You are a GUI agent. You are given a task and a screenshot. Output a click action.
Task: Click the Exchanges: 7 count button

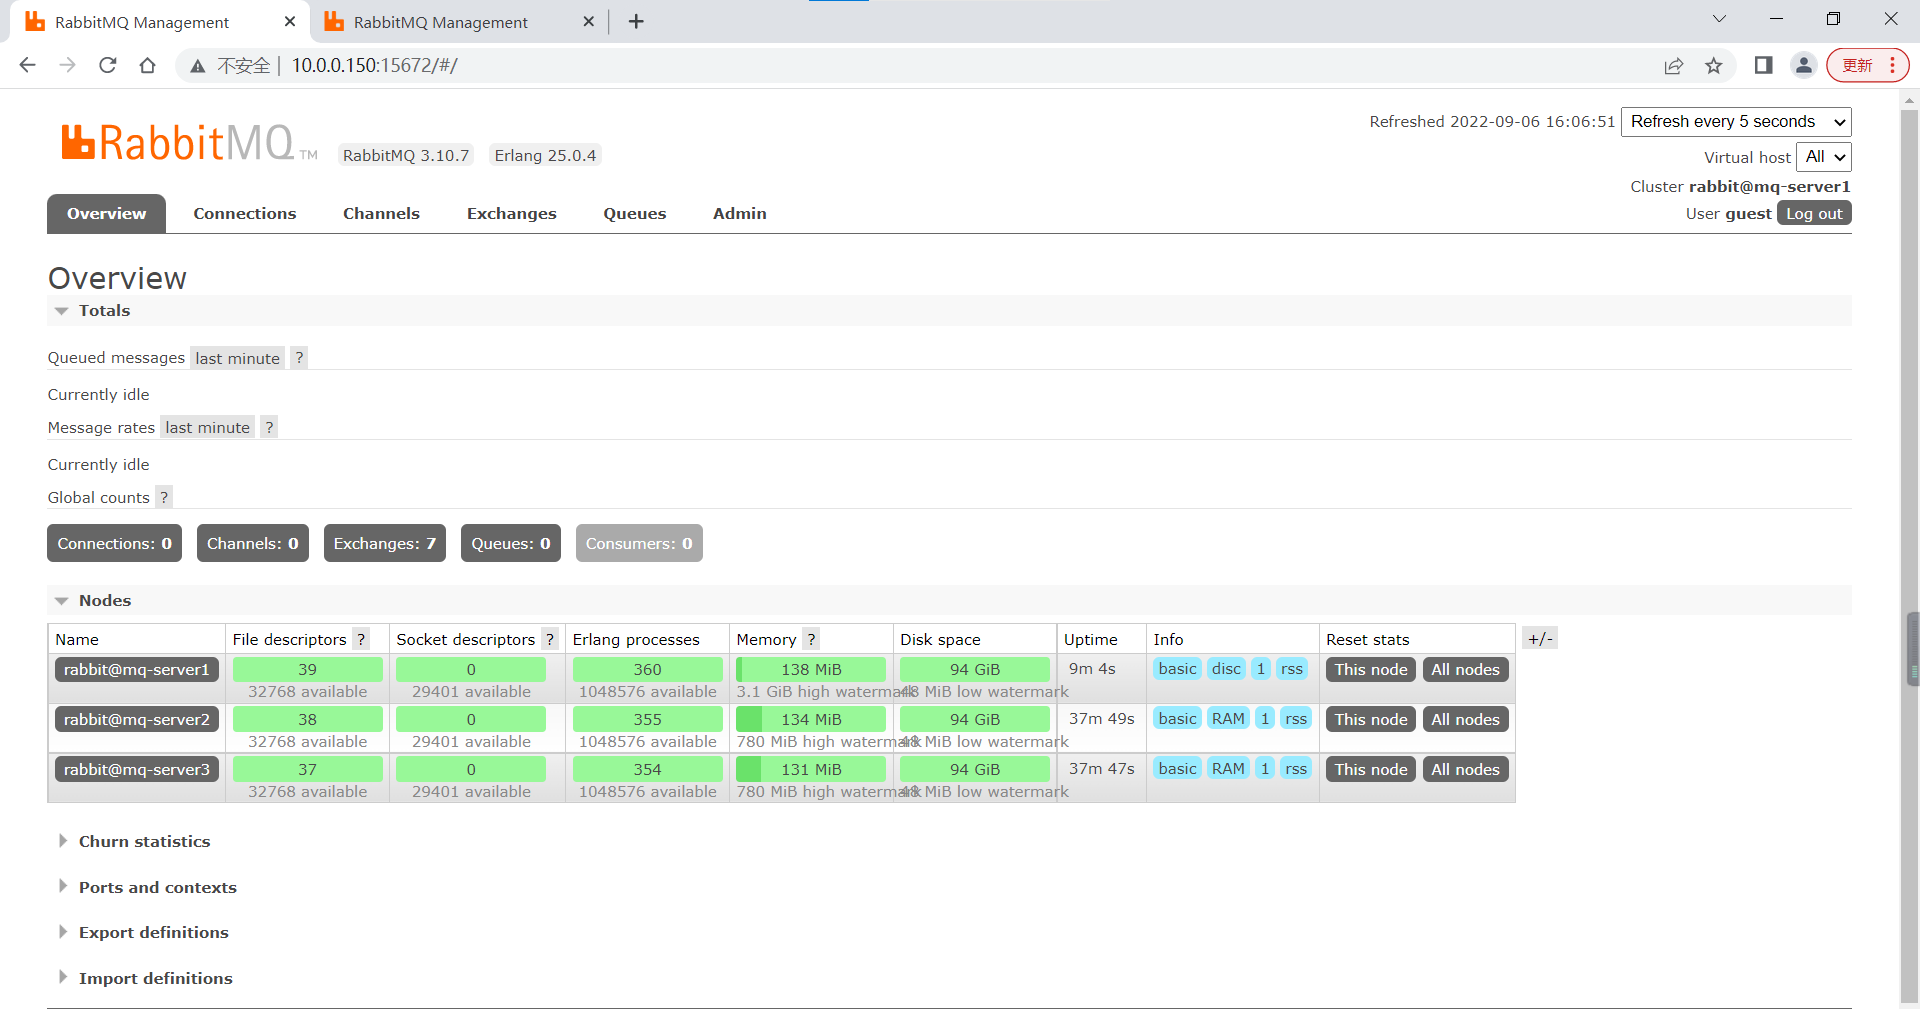[x=385, y=543]
